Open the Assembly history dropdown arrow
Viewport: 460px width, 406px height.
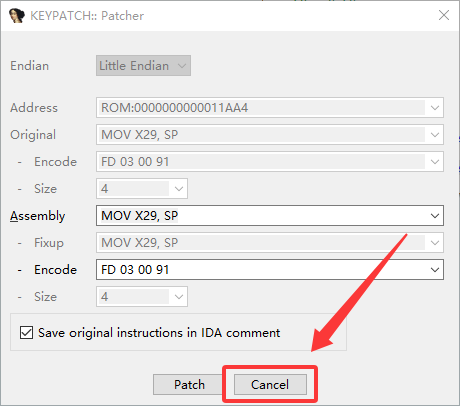435,216
